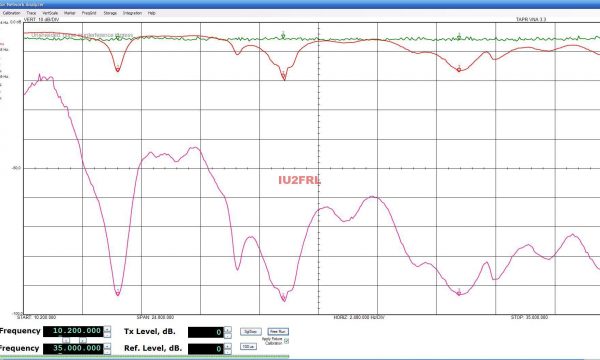This screenshot has height=360, width=600.
Task: Click the green sweep progress bar
Action: (145, 357)
